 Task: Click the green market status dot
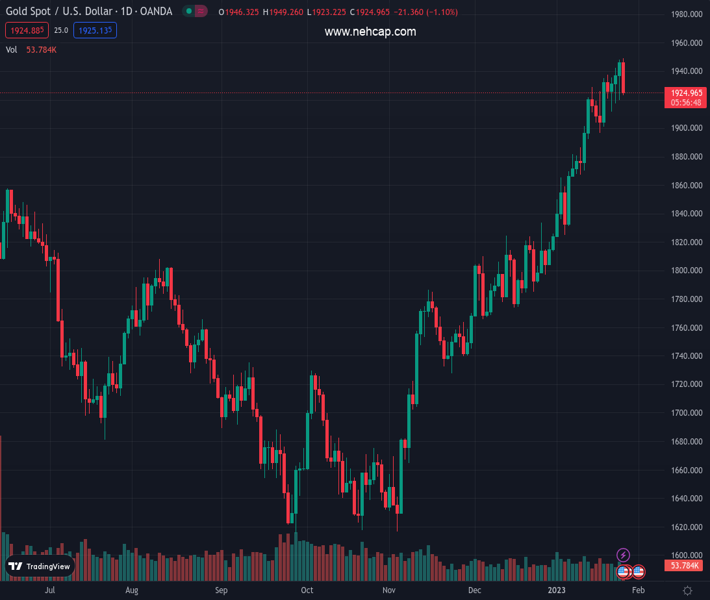(188, 12)
